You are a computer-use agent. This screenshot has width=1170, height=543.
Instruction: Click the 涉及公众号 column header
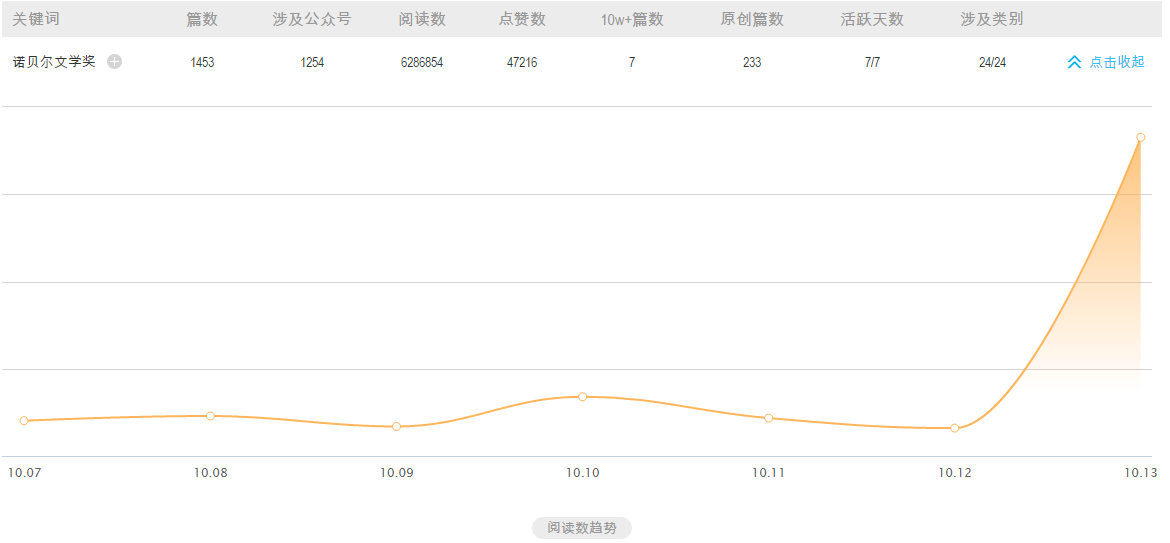(312, 19)
